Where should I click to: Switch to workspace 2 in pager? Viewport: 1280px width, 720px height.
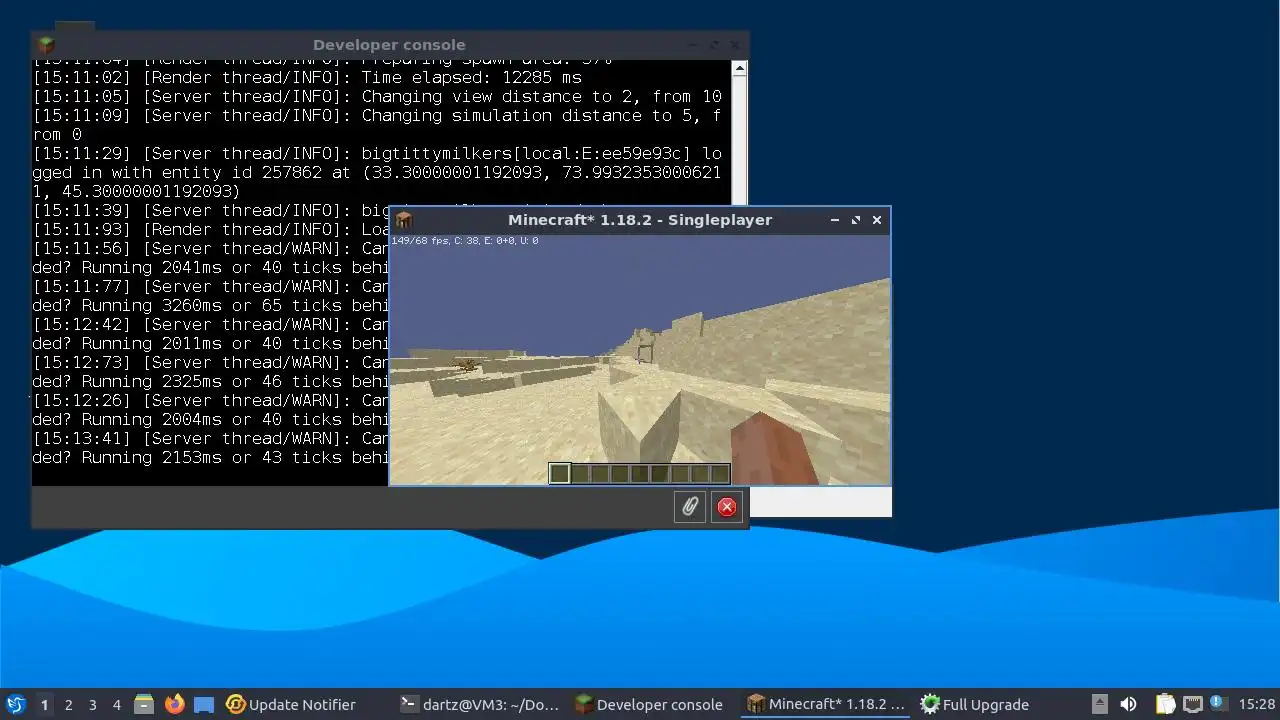(68, 704)
